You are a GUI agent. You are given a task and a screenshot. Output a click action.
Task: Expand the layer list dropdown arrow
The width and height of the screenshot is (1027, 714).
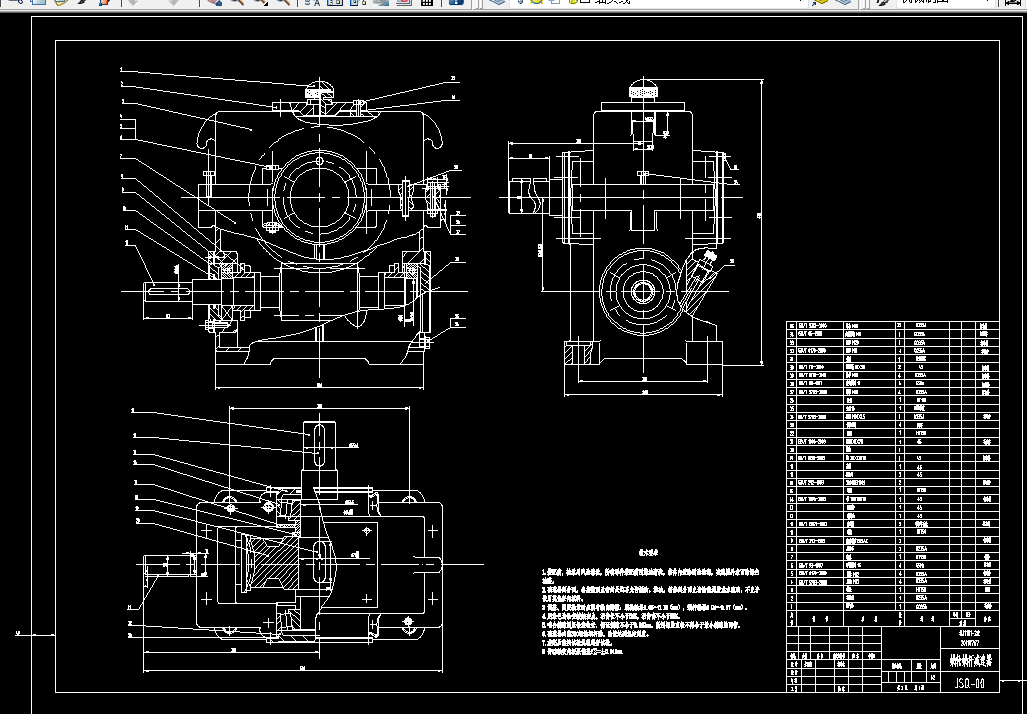pyautogui.click(x=800, y=2)
